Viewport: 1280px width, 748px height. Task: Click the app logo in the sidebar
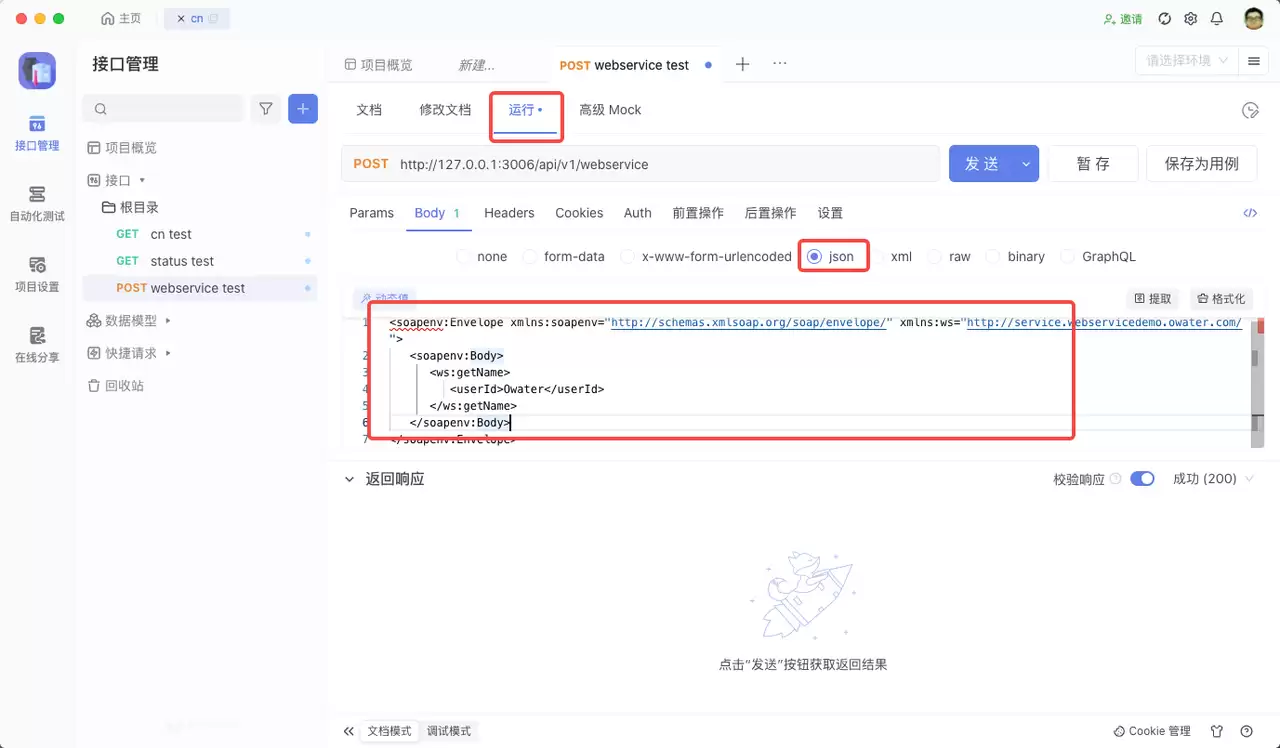pos(37,70)
